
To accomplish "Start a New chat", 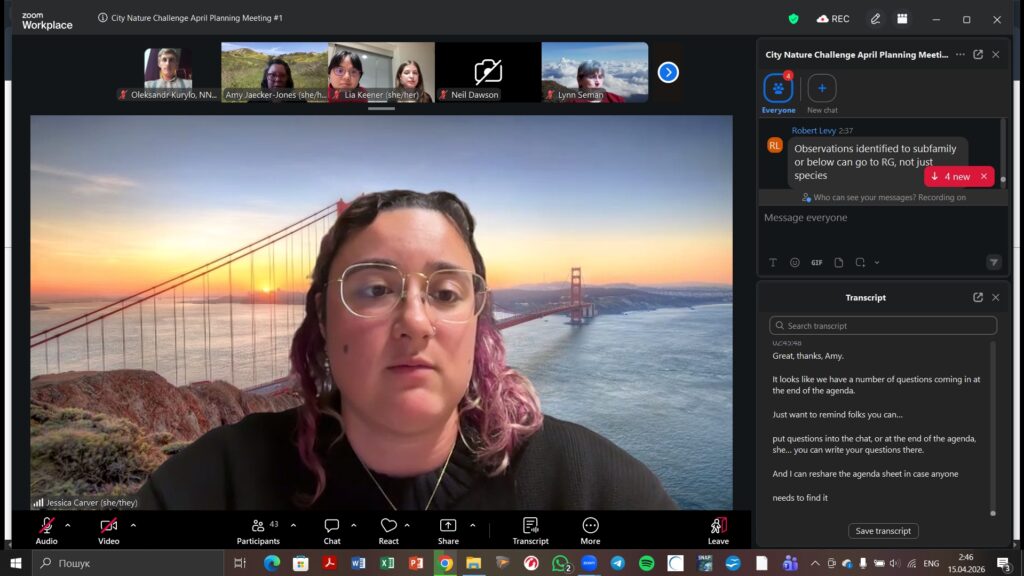I will 822,89.
